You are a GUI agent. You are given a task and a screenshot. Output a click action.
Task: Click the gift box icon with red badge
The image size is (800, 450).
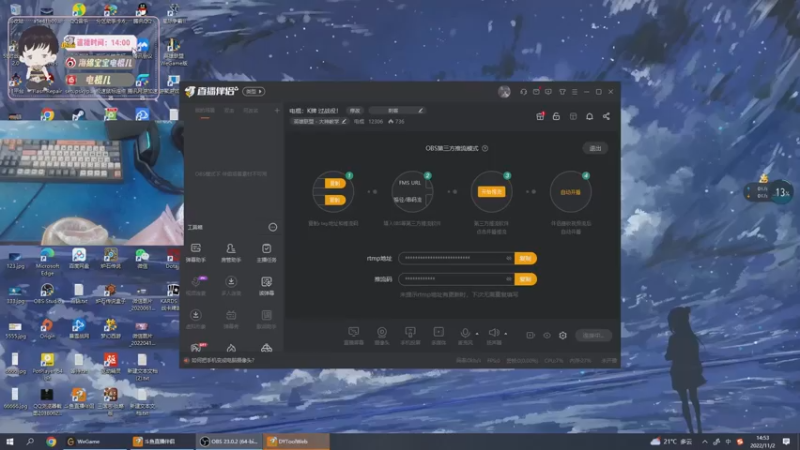[540, 116]
